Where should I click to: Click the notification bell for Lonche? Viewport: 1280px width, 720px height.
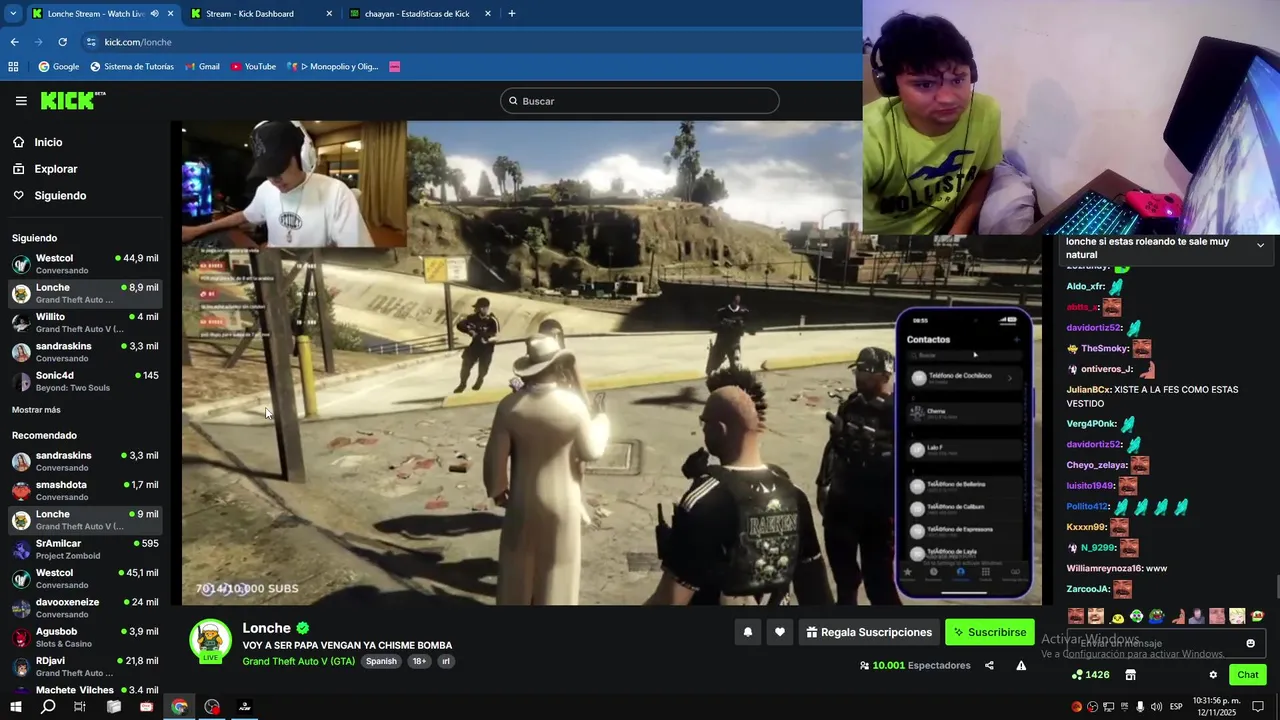(747, 632)
